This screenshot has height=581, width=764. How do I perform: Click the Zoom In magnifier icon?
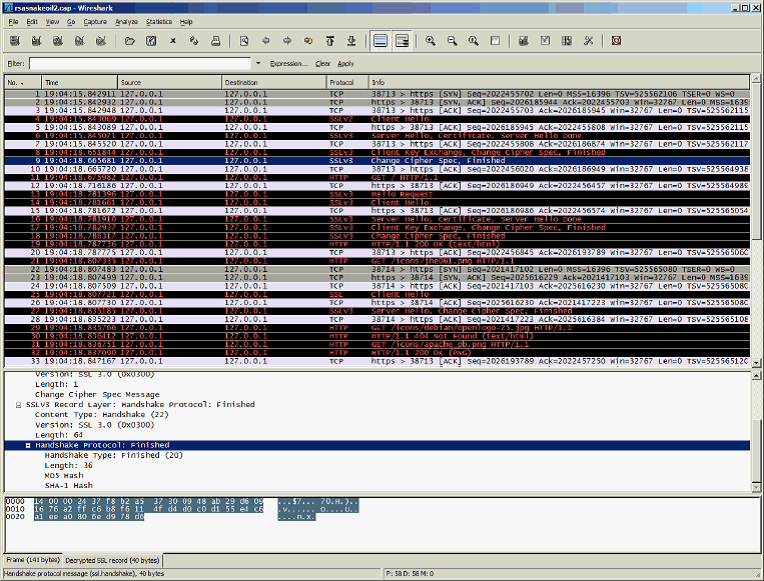[x=430, y=41]
